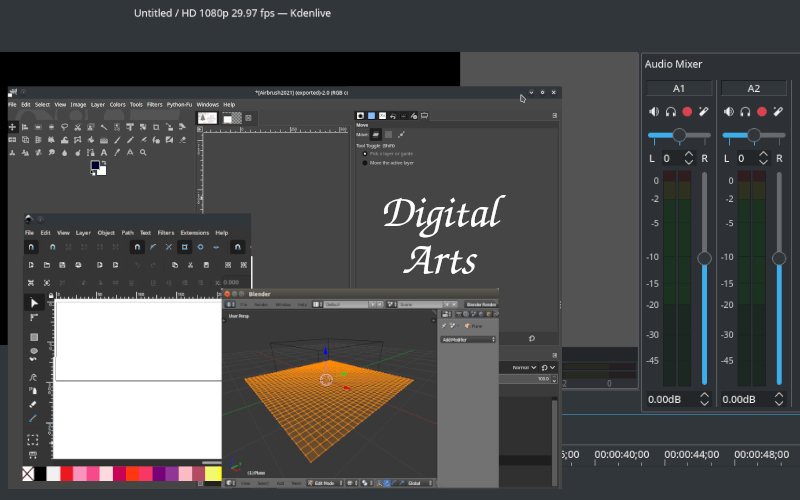This screenshot has width=800, height=500.
Task: Open the Filters menu in GIMP
Action: point(154,104)
